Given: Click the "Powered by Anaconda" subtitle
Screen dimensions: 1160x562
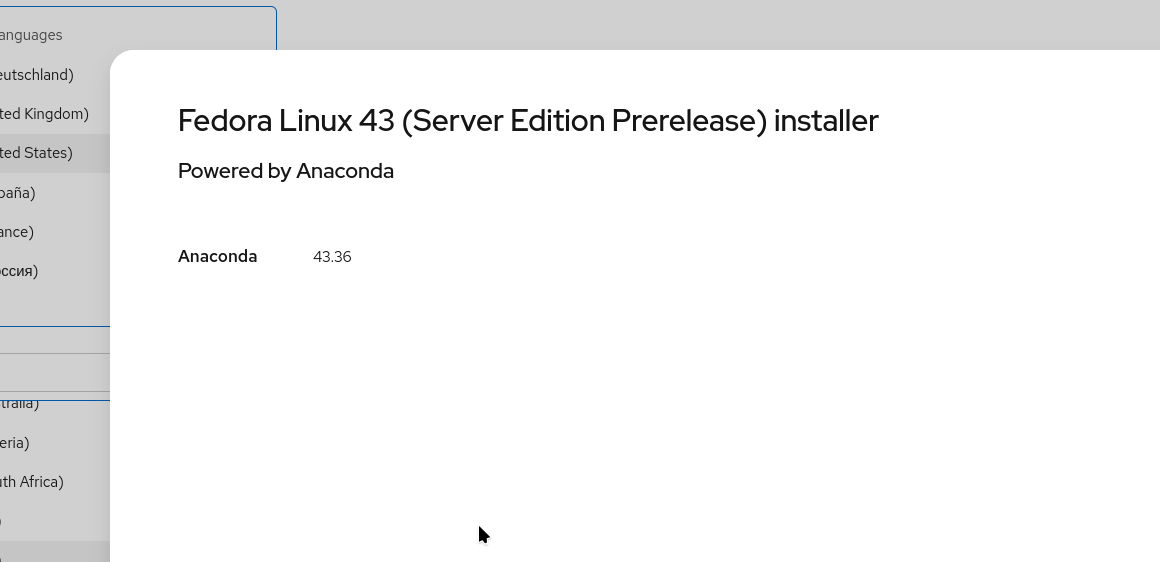Looking at the screenshot, I should pyautogui.click(x=286, y=171).
